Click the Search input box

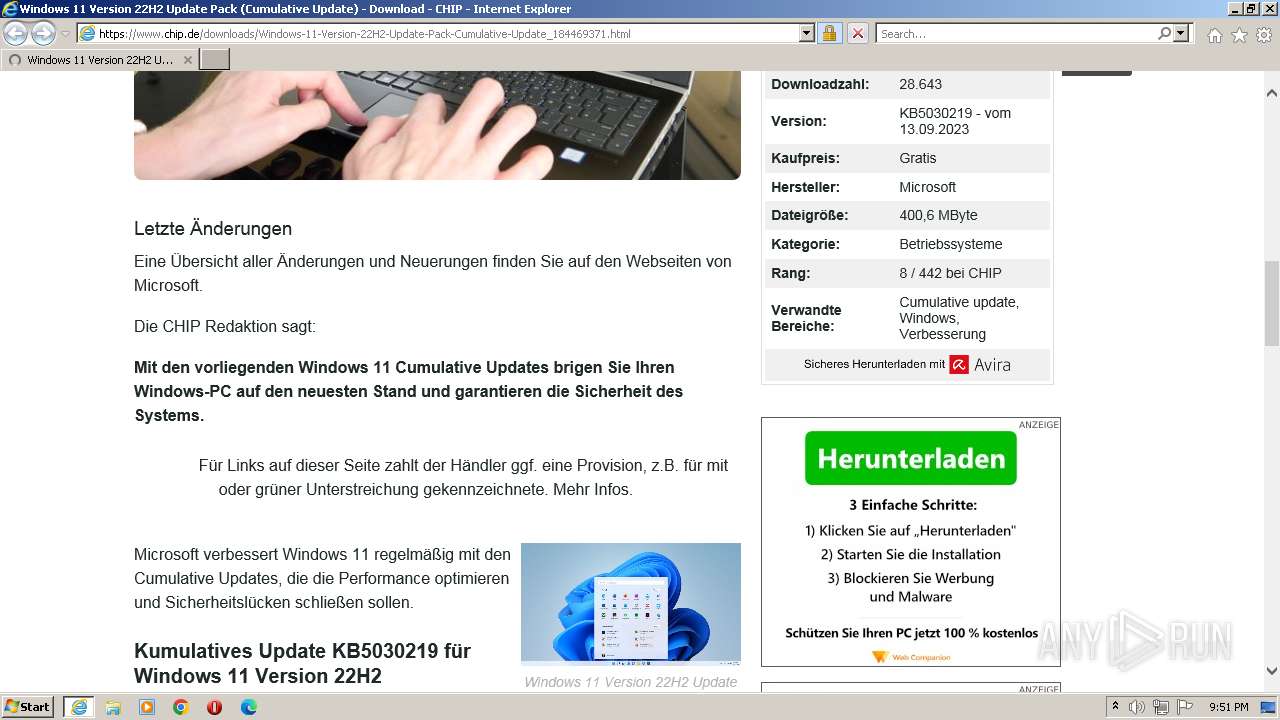click(1015, 34)
